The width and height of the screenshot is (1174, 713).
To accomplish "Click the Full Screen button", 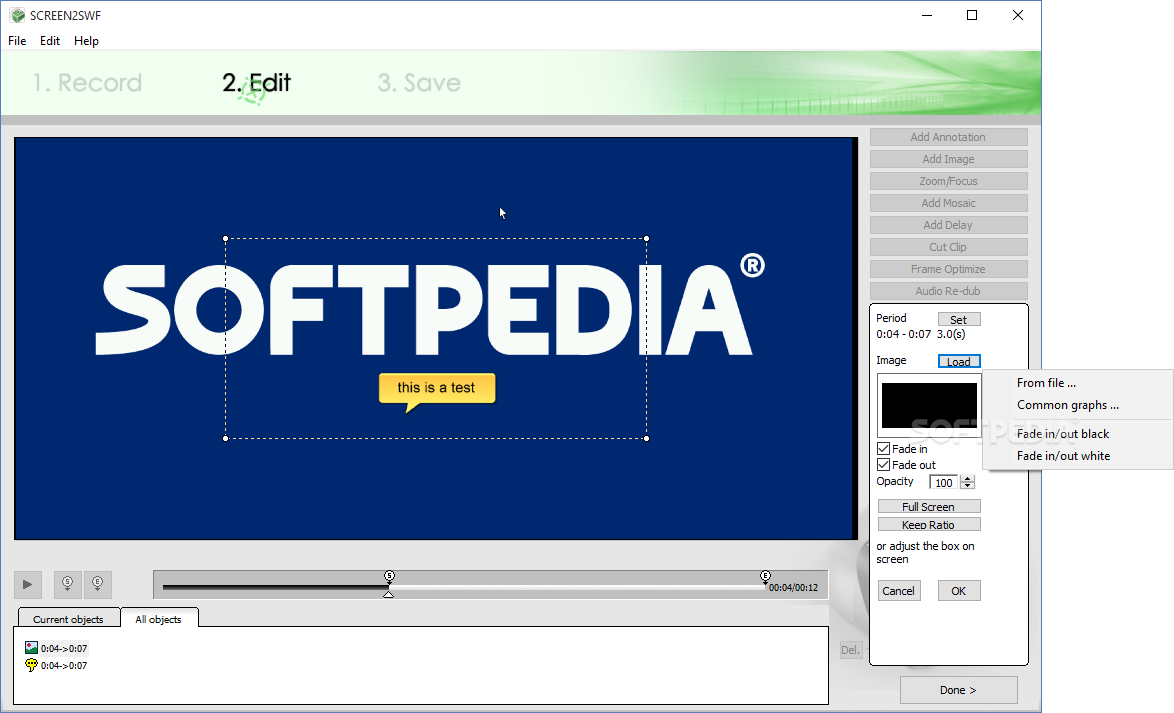I will coord(928,507).
